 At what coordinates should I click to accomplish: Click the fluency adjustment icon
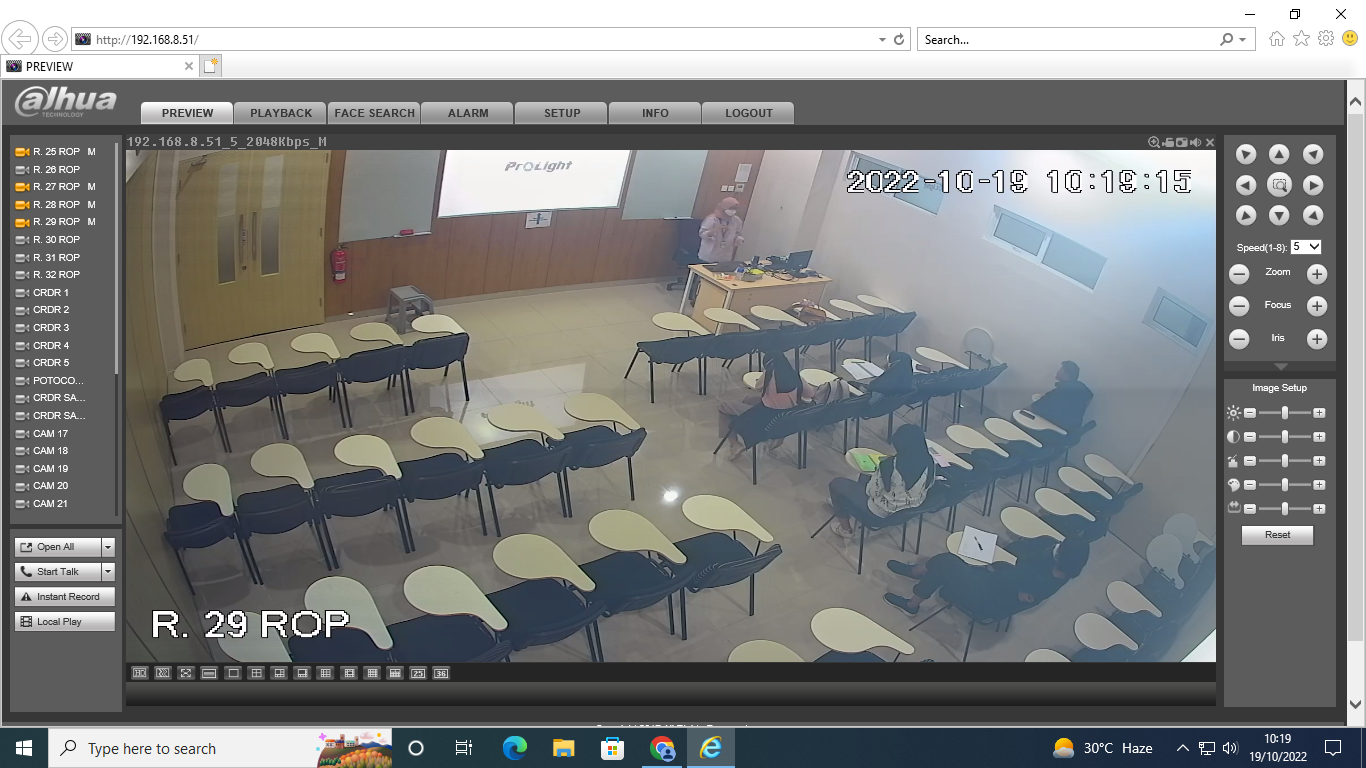162,673
